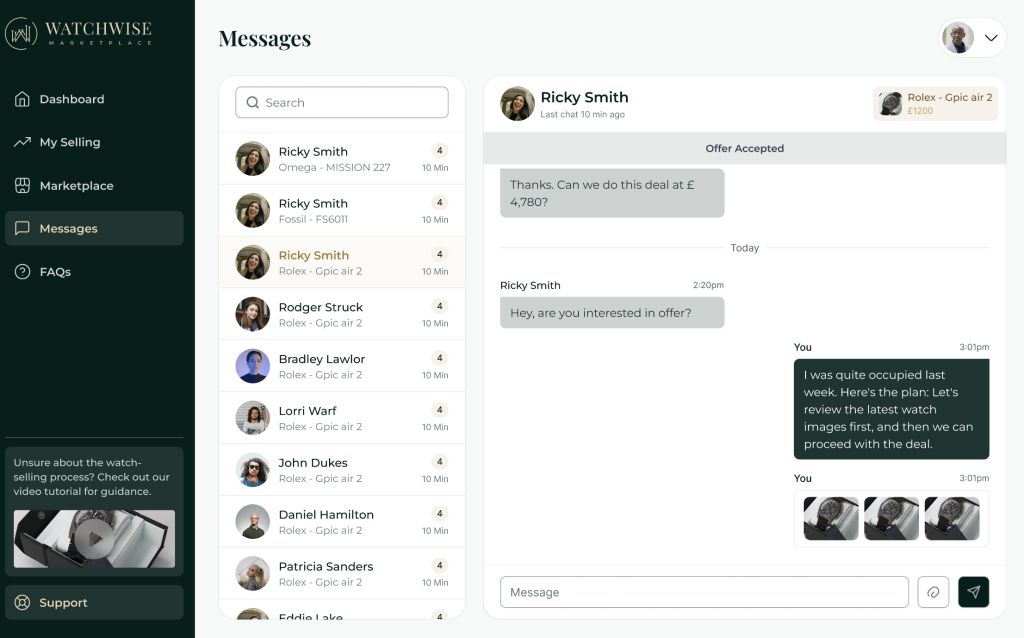Click the £1200 price in header tag
The image size is (1024, 638).
point(920,111)
